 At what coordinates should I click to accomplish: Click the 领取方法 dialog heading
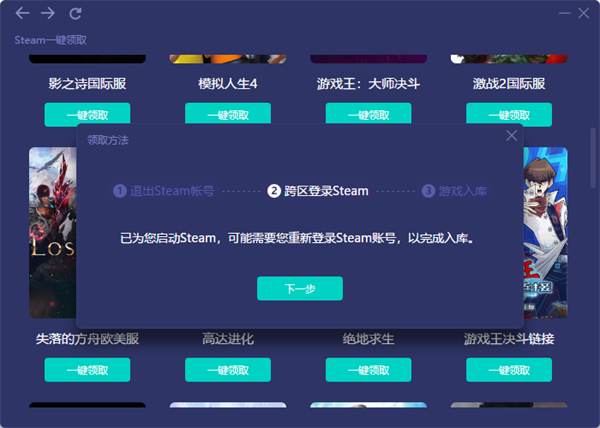pos(108,140)
